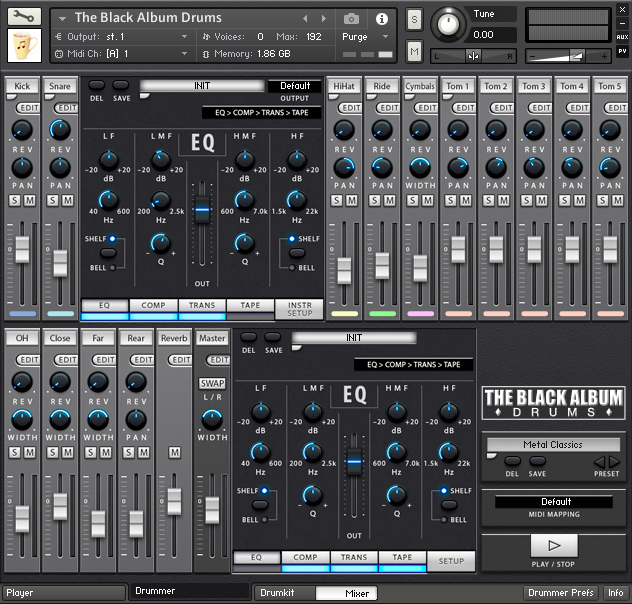The image size is (632, 604).
Task: Open the Info page
Action: [x=615, y=593]
